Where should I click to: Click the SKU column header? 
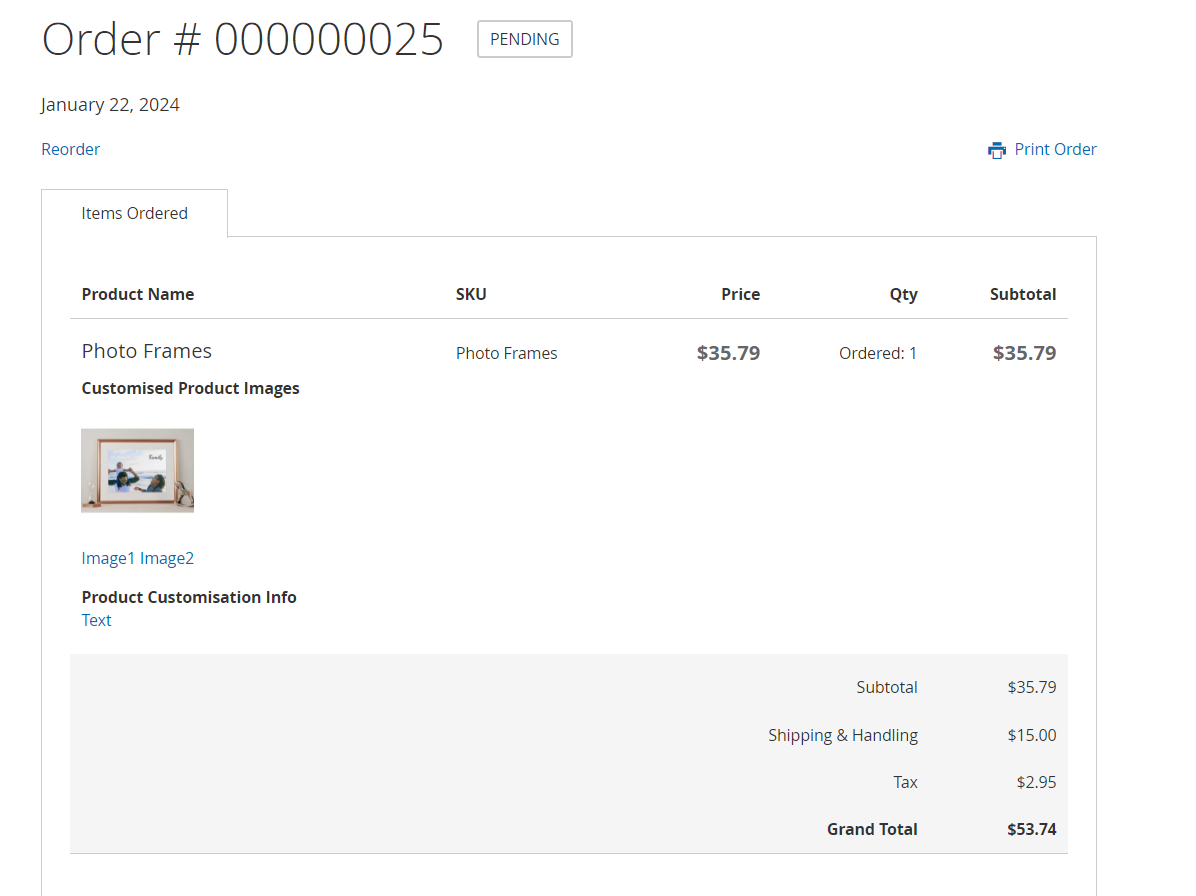(x=470, y=294)
